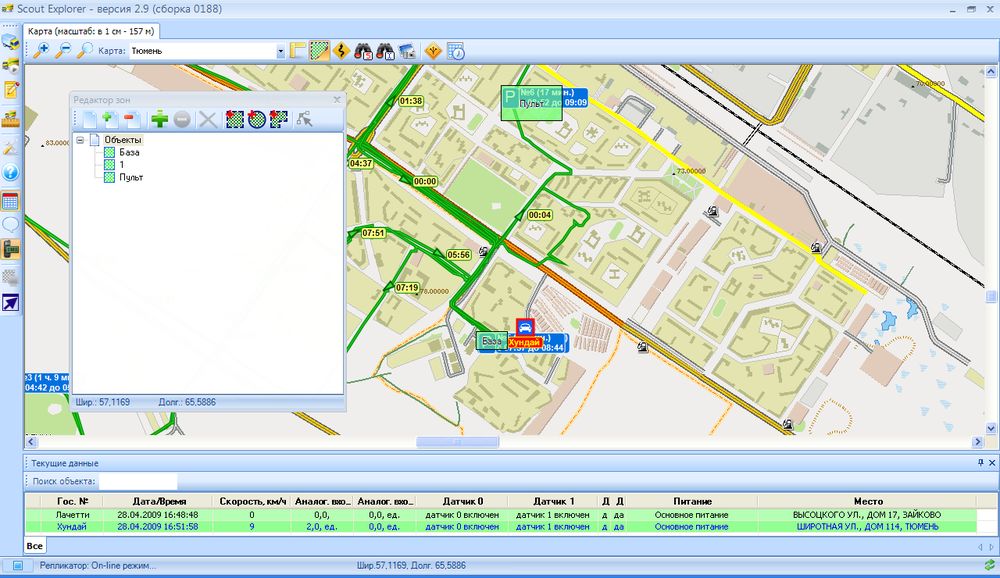Click the parking P marker near Пульт

coord(510,98)
